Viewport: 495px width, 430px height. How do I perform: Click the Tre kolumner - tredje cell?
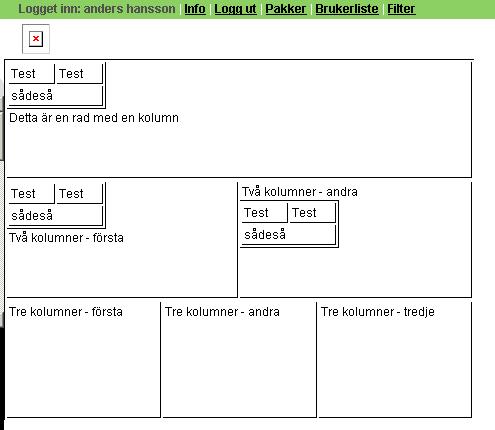coord(395,360)
